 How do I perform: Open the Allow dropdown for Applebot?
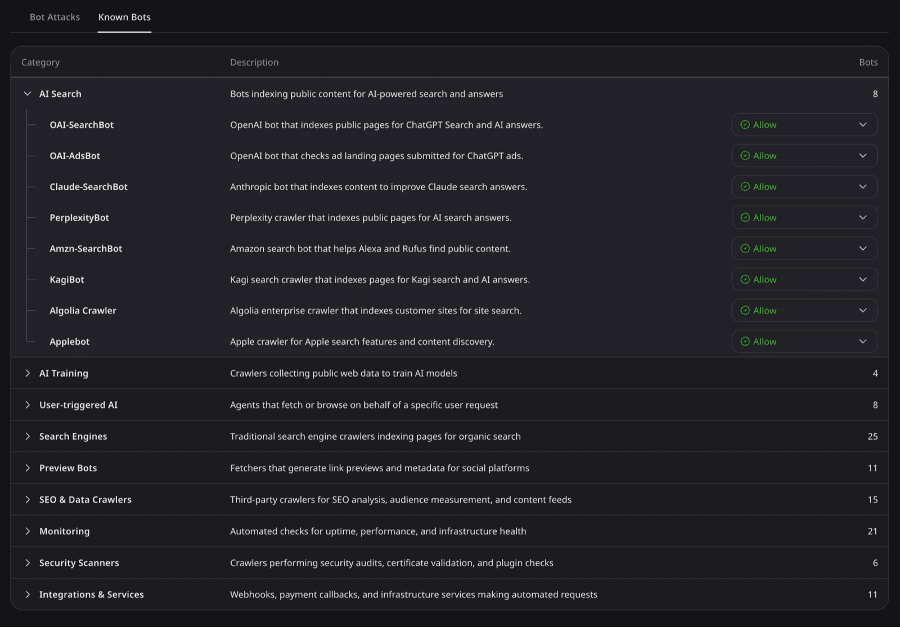804,342
